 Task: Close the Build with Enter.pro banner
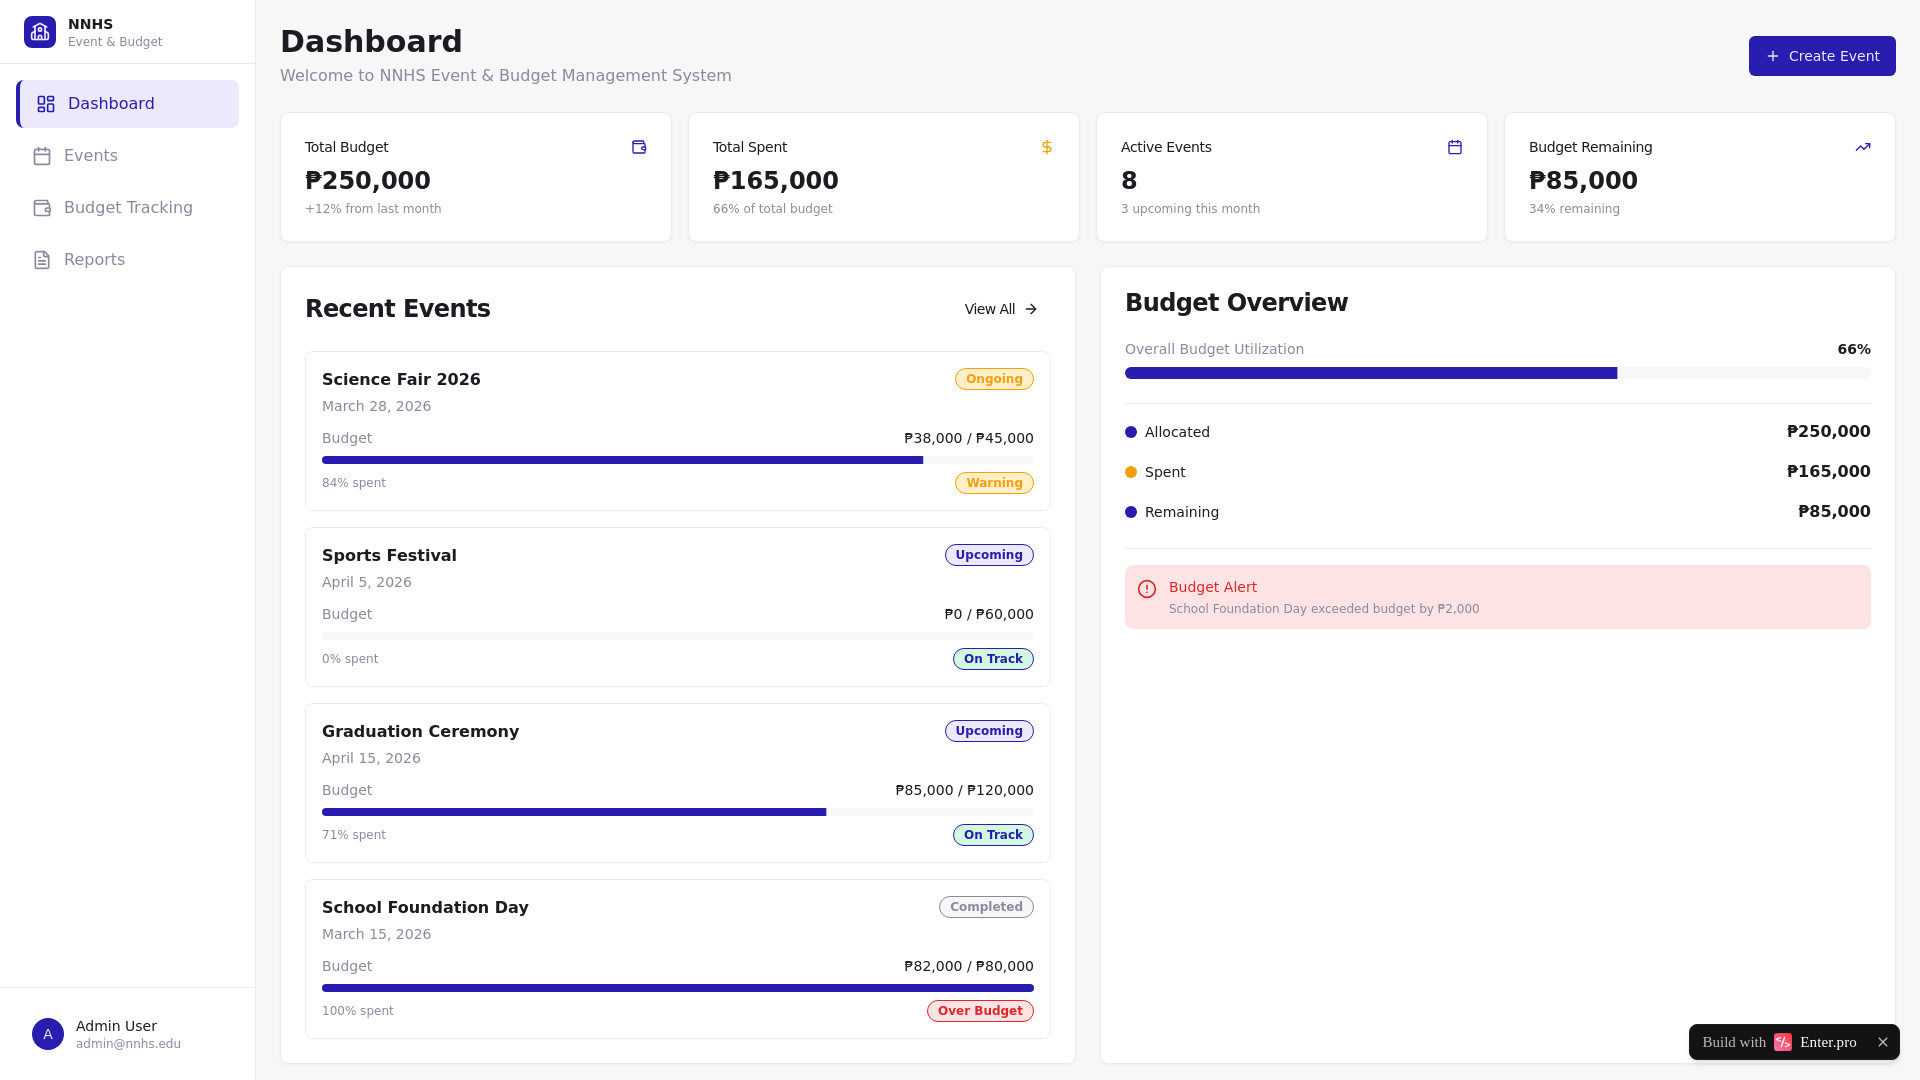[x=1883, y=1042]
